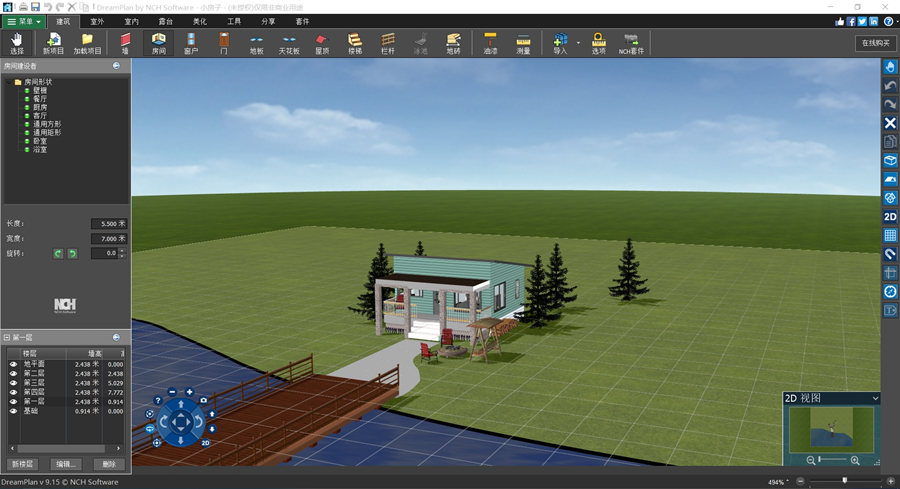Rotate room counter-clockwise with the left green button
Screen dimensions: 900x489
point(58,253)
